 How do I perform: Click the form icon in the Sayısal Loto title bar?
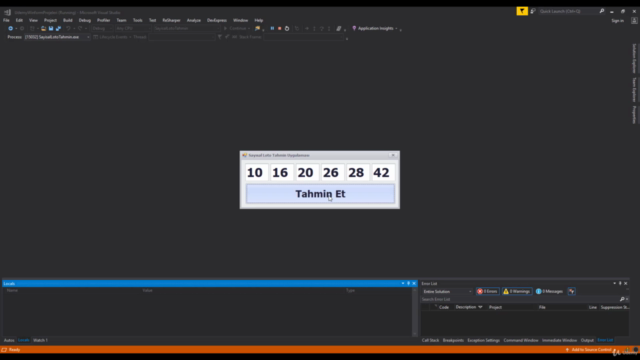coord(244,155)
